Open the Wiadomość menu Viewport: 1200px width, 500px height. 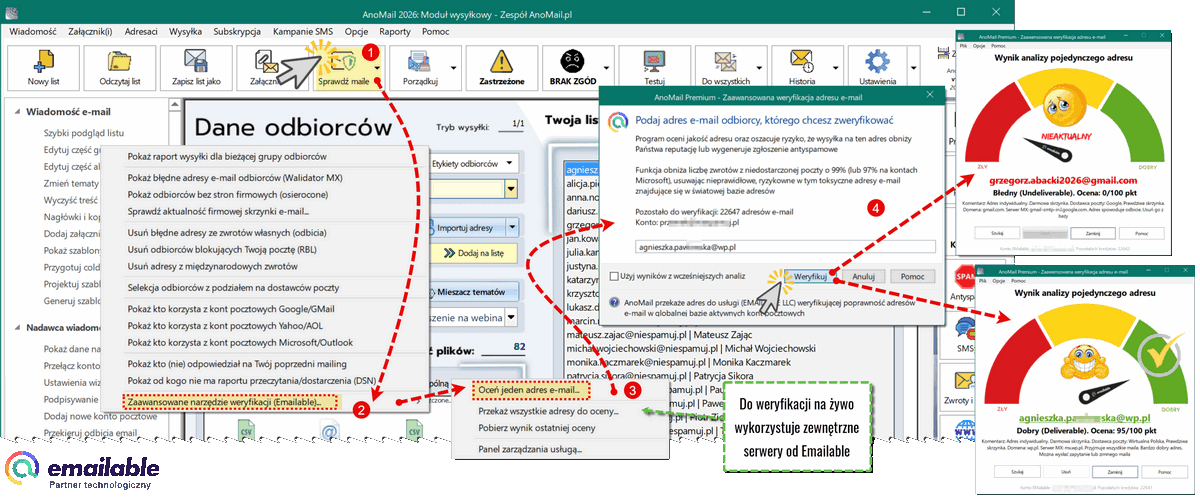(x=32, y=31)
